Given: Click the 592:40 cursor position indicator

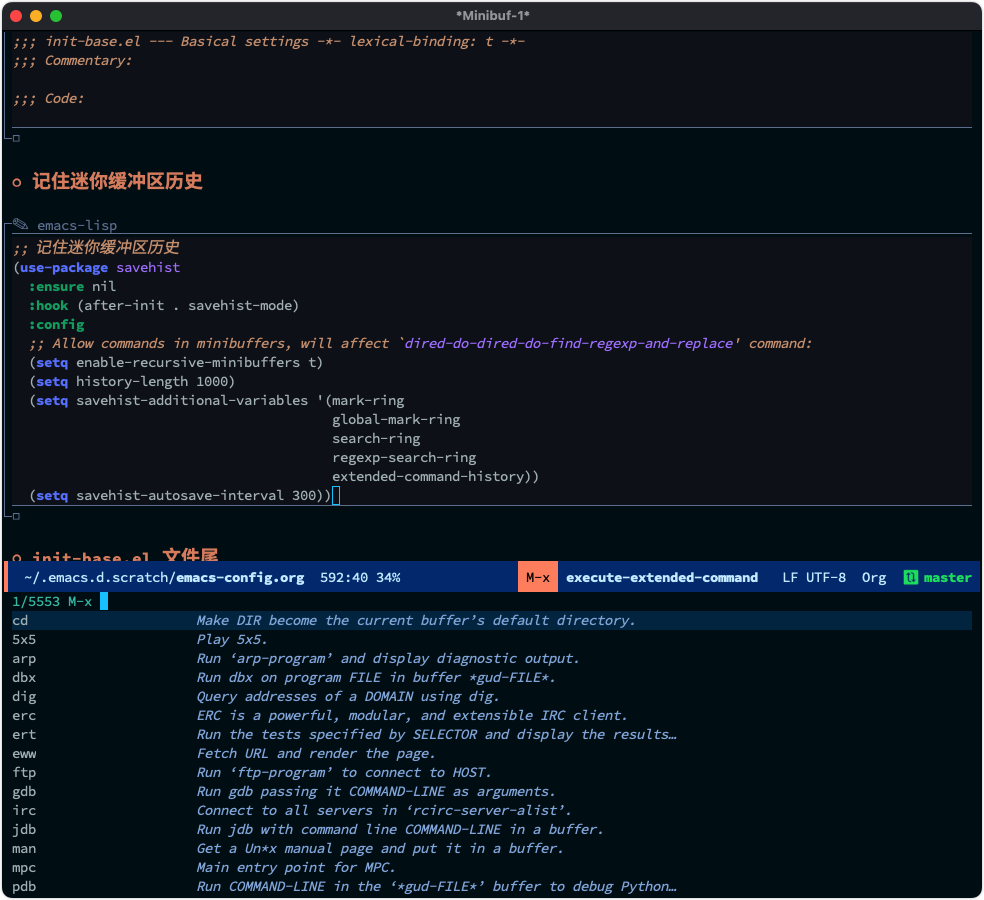Looking at the screenshot, I should (344, 577).
